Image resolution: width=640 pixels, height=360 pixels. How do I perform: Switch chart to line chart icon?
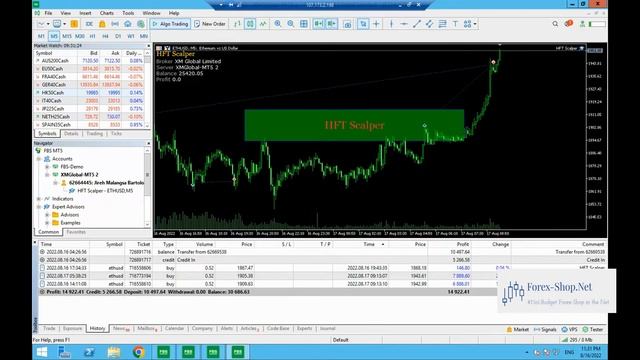tap(263, 24)
